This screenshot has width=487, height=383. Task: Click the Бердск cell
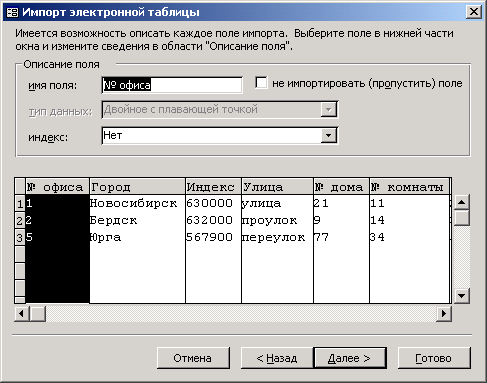click(137, 220)
